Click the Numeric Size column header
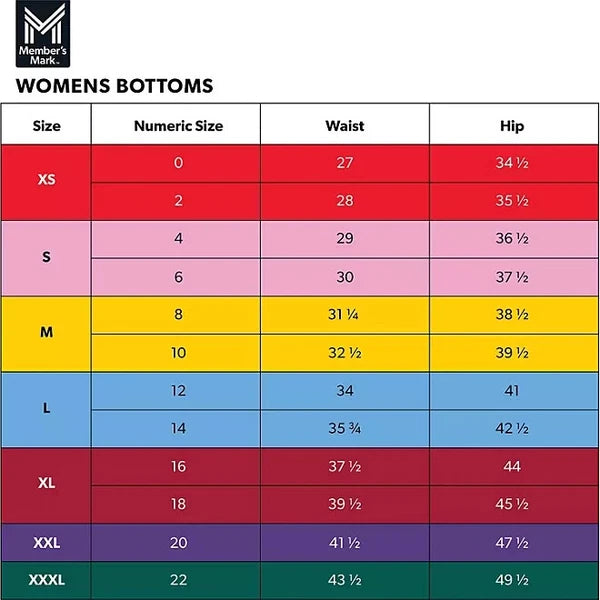This screenshot has width=600, height=600. (178, 126)
